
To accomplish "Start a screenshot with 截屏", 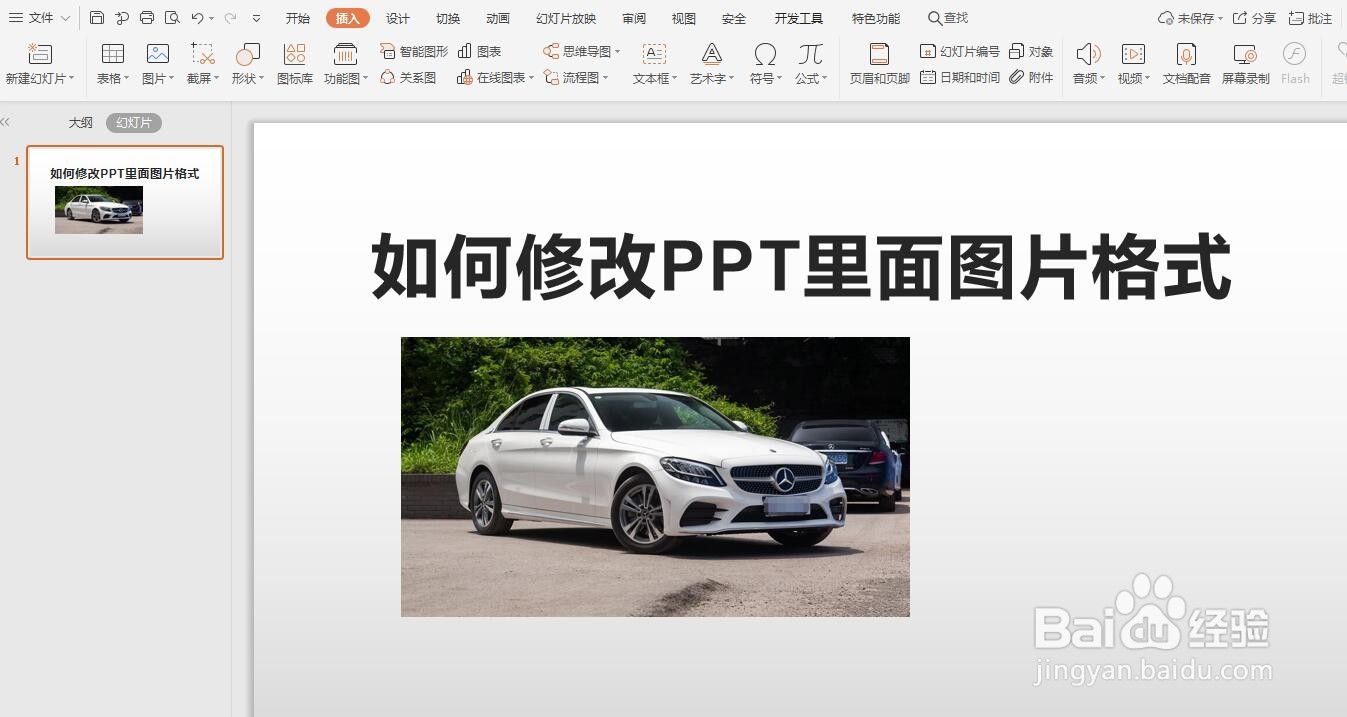I will (x=203, y=64).
